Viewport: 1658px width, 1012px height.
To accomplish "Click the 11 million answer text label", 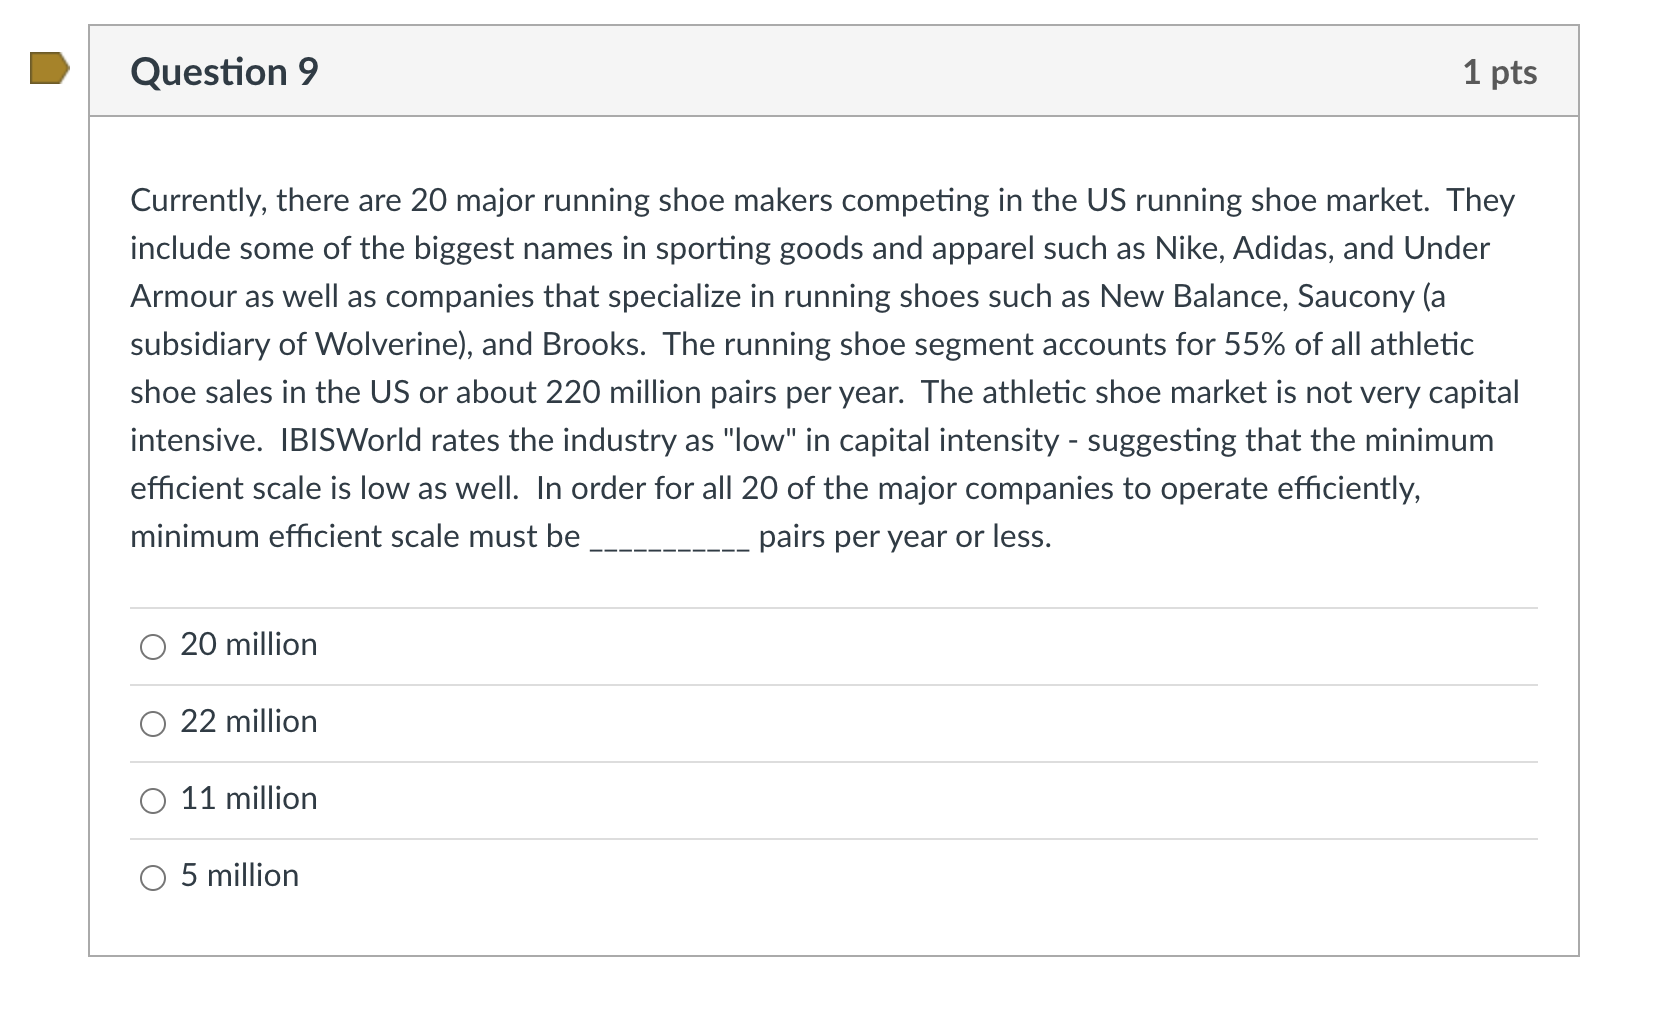I will (248, 798).
